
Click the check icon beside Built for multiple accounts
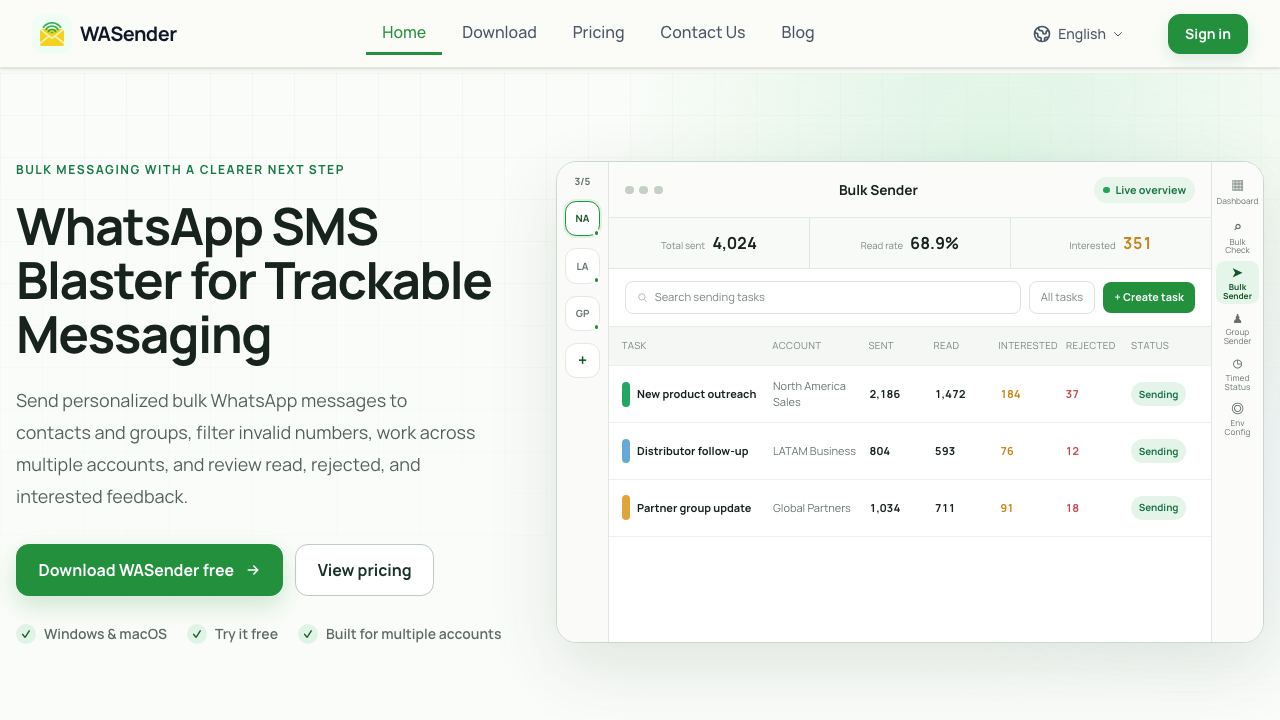[308, 634]
